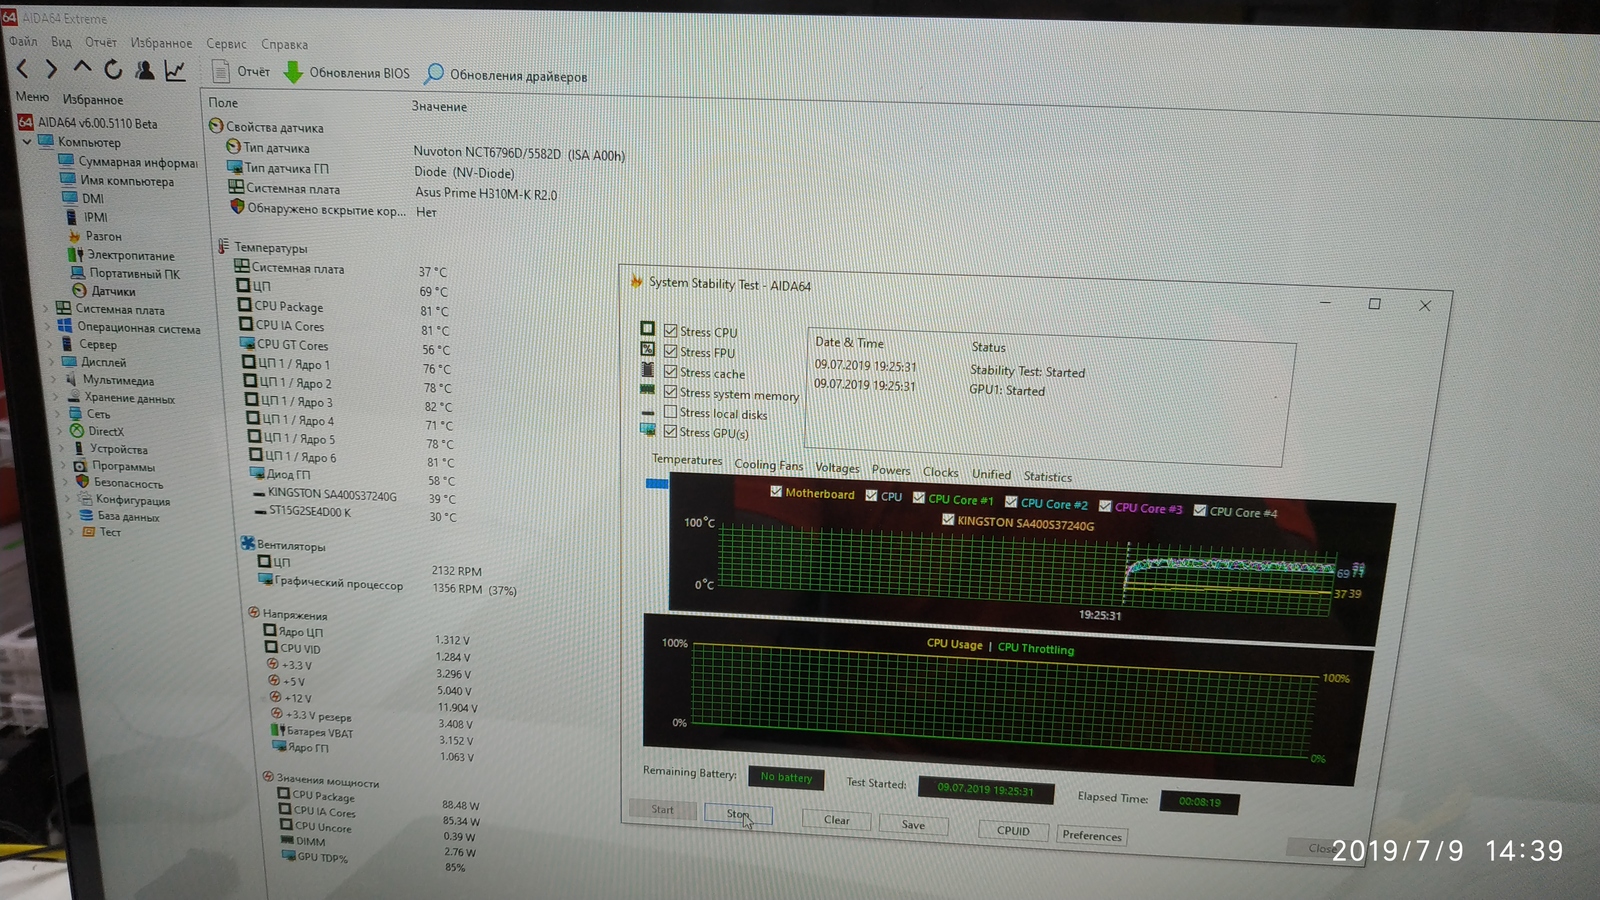The width and height of the screenshot is (1600, 900).
Task: Click the Отчёт report icon
Action: [221, 71]
